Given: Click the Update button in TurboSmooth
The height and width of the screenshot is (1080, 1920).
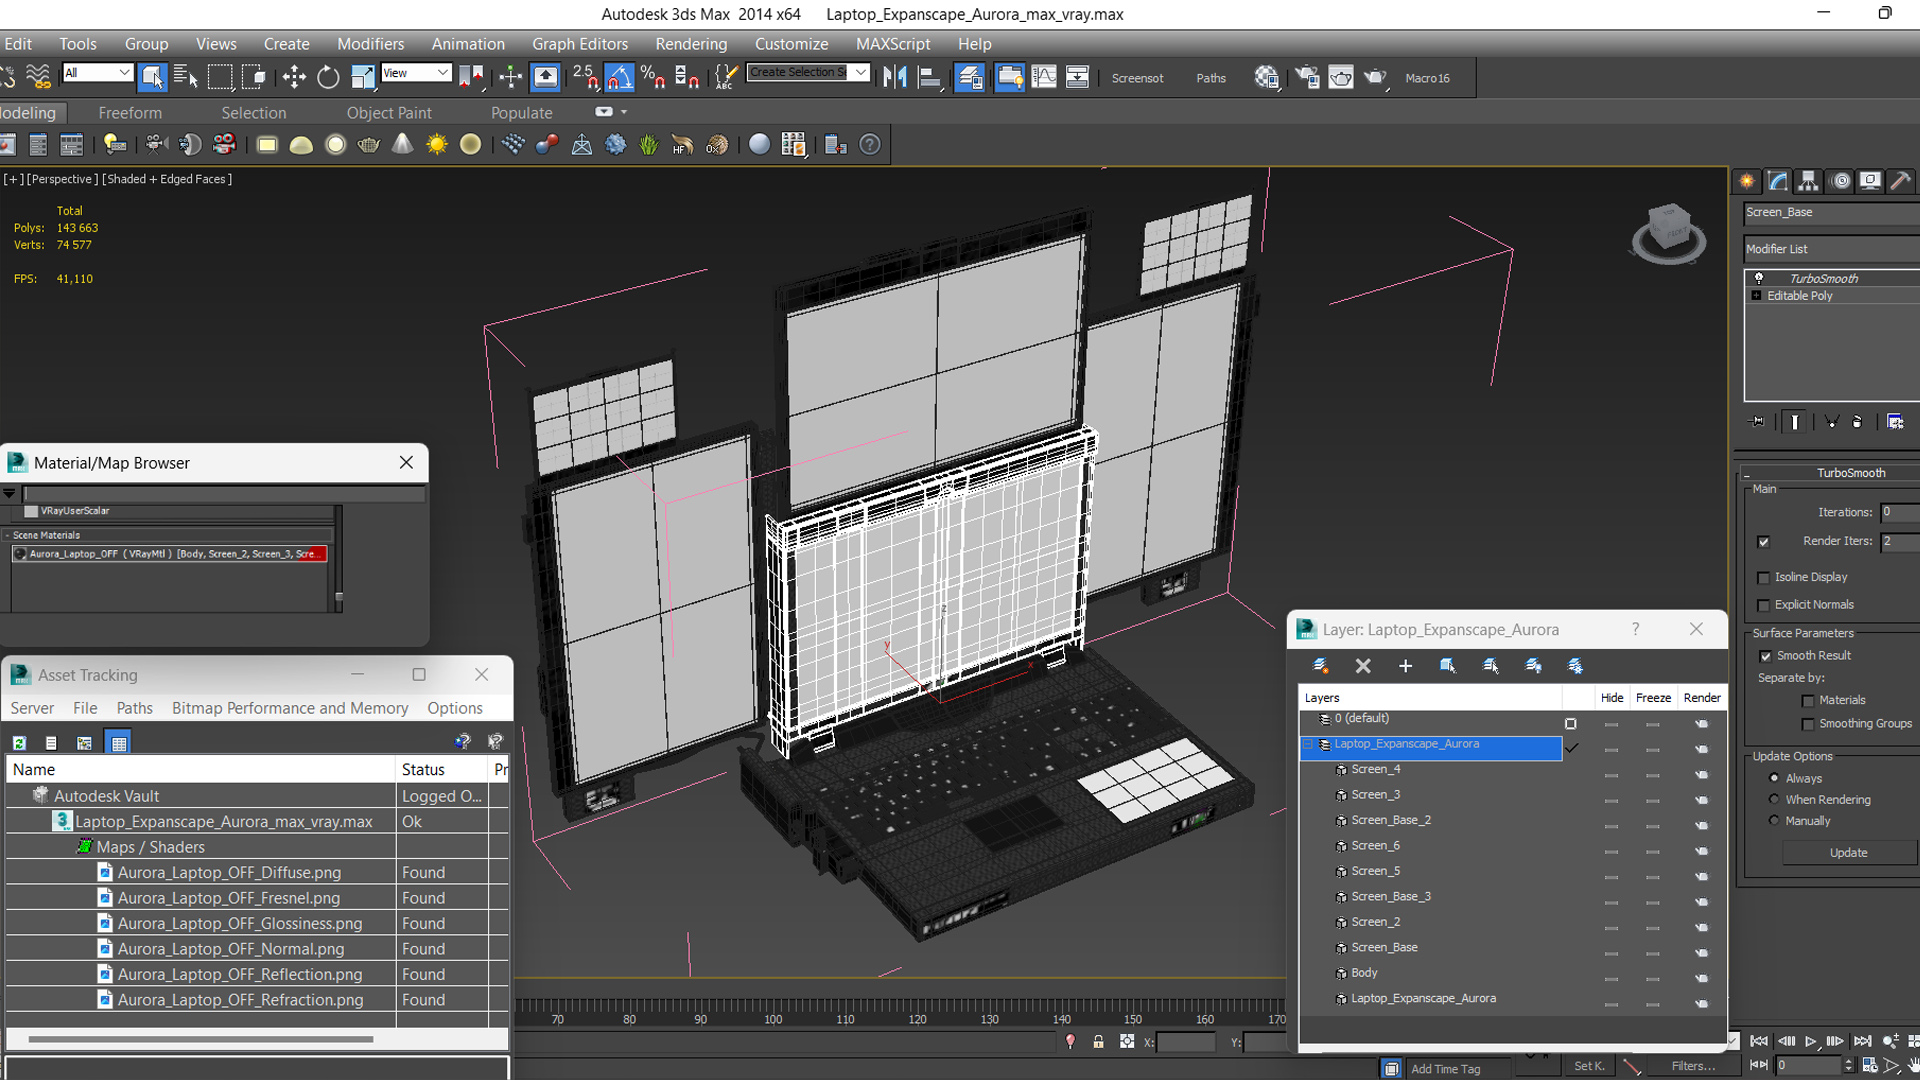Looking at the screenshot, I should [1848, 853].
